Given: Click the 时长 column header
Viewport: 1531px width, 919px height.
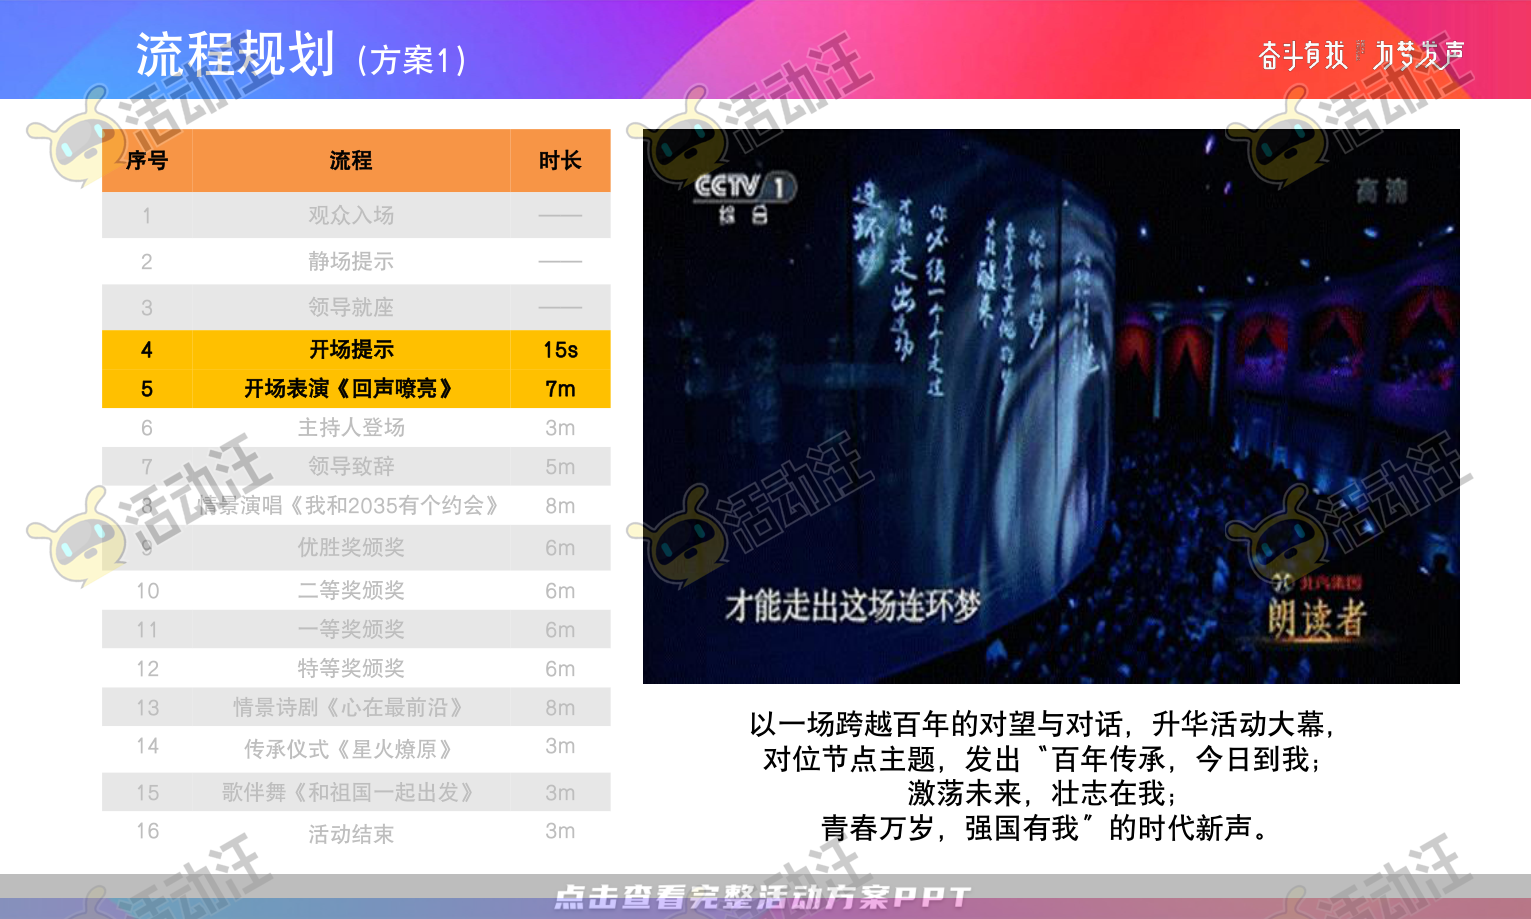Looking at the screenshot, I should (560, 160).
